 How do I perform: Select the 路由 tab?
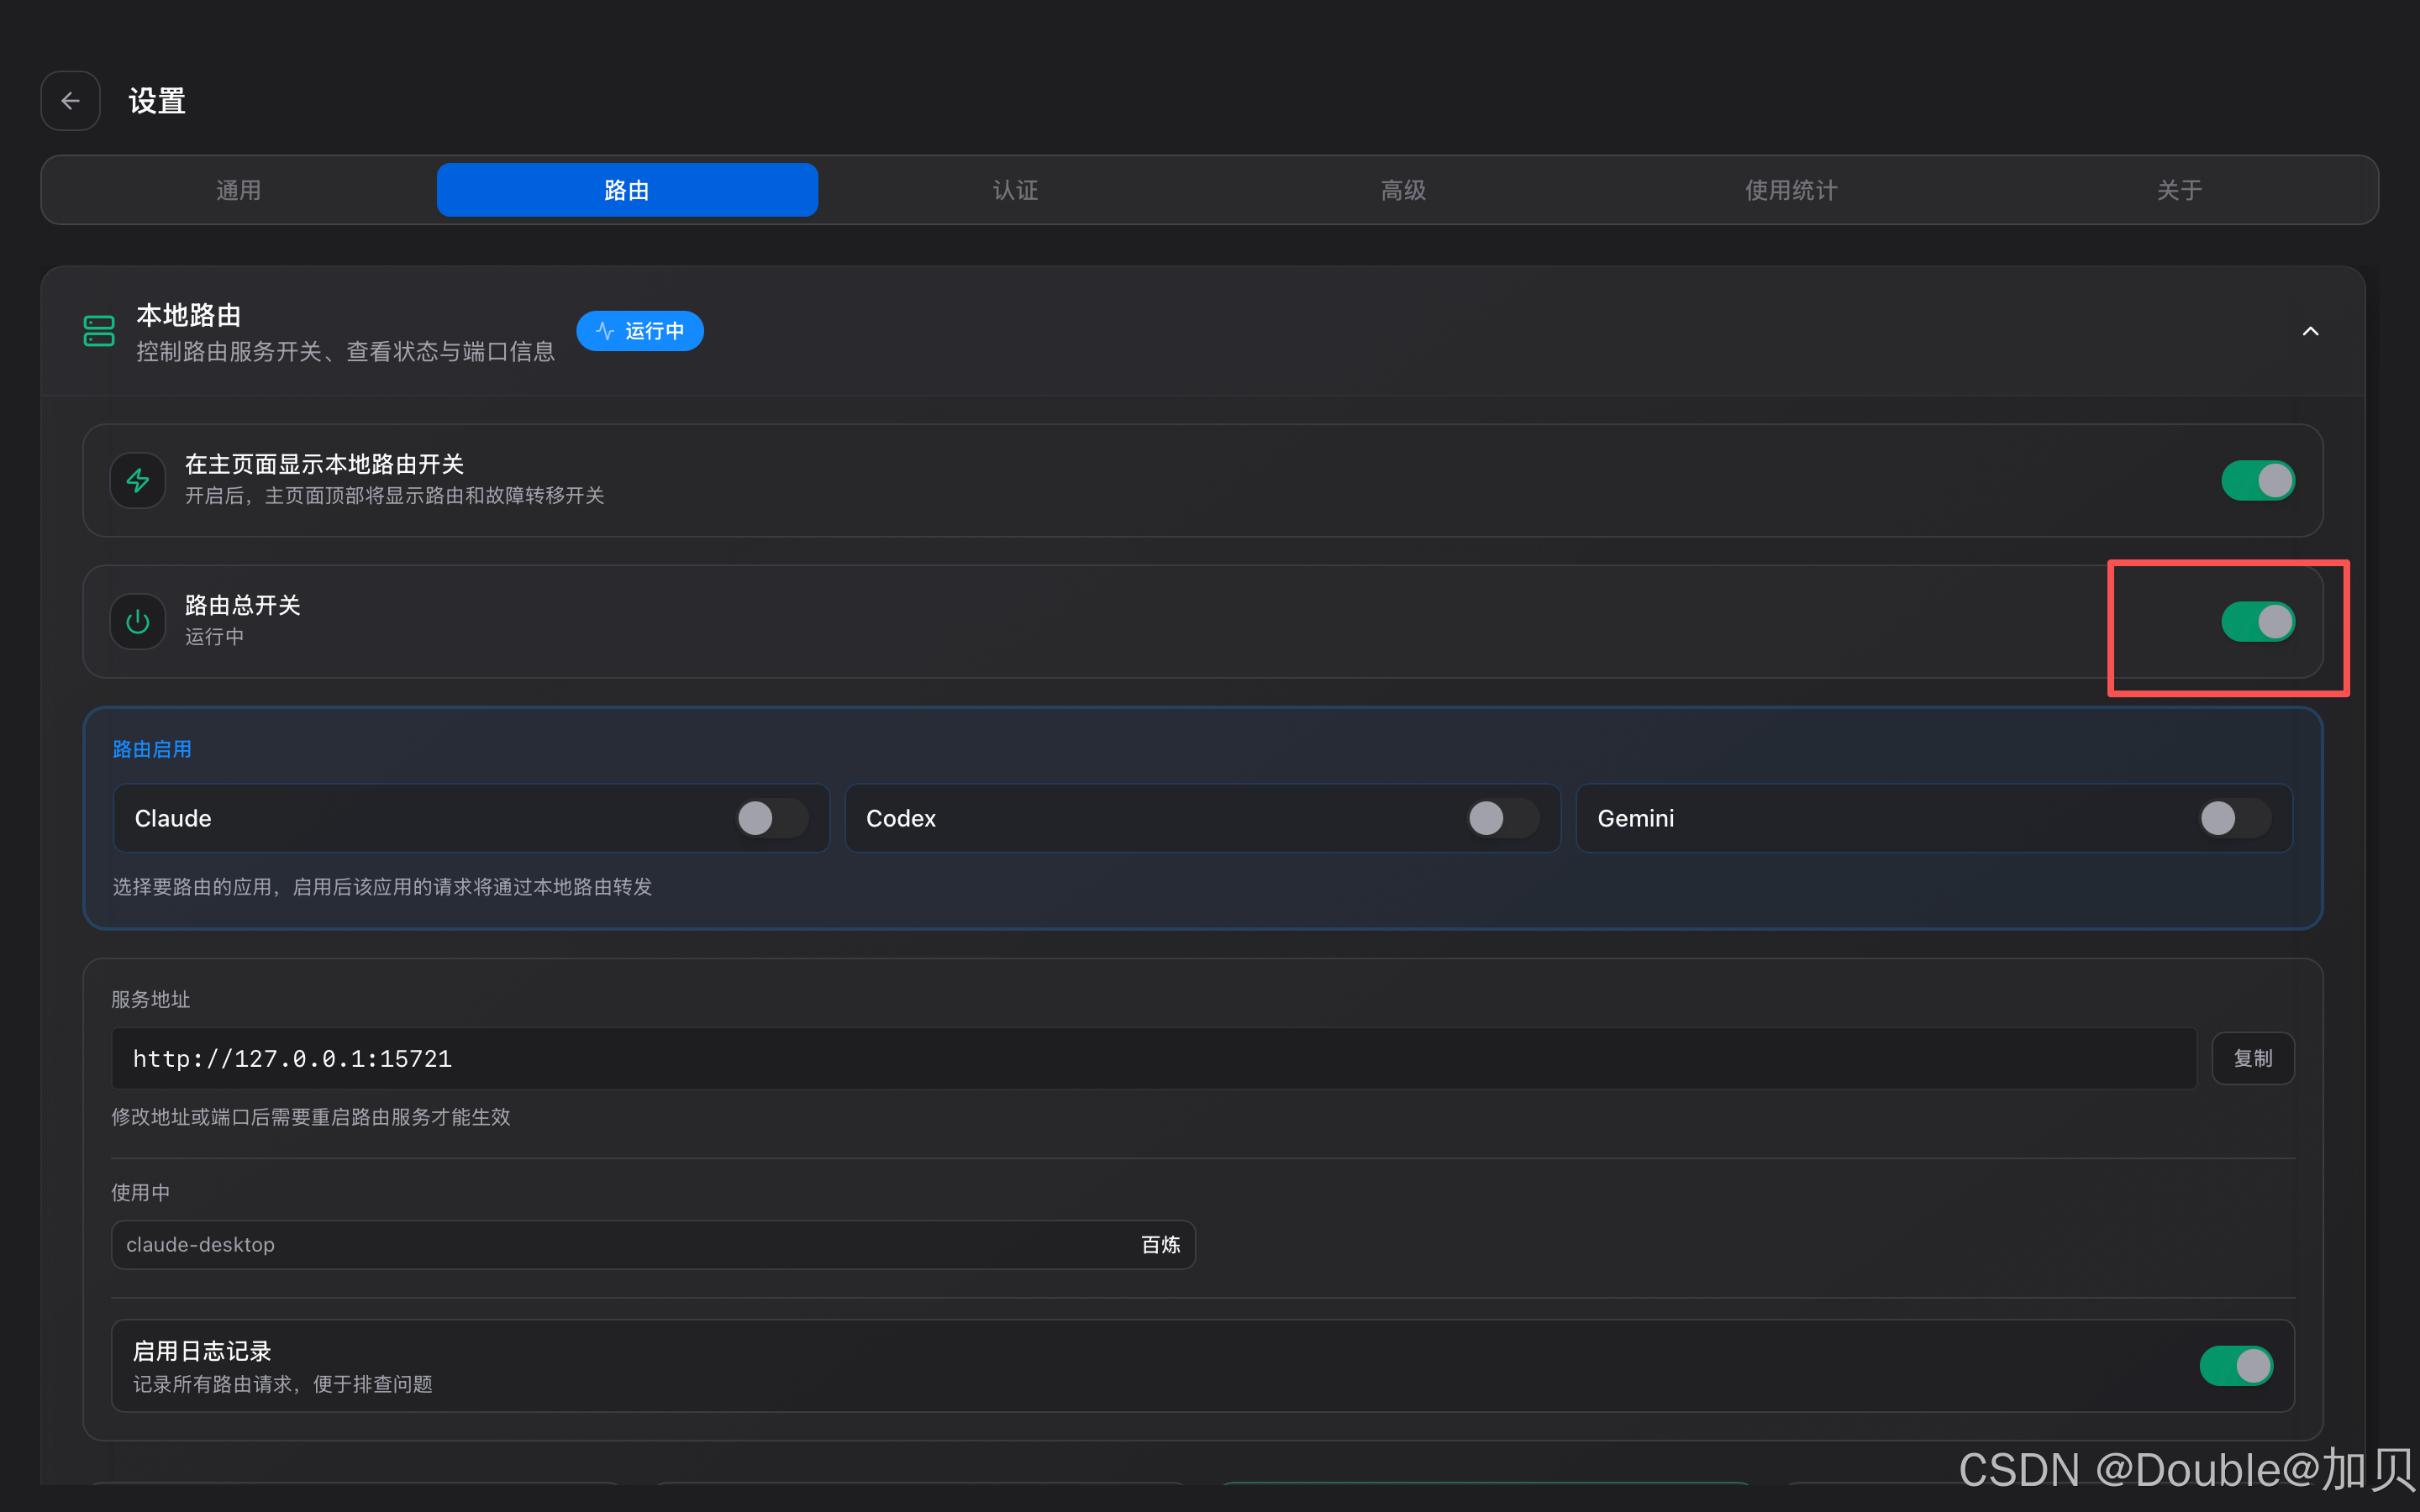(627, 190)
